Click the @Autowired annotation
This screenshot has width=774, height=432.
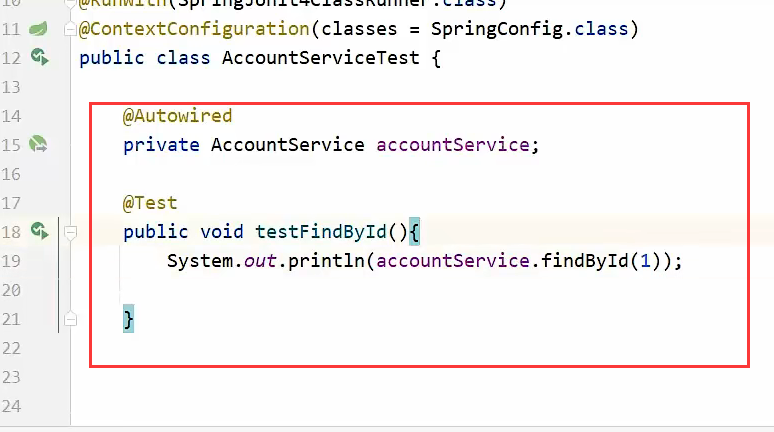[177, 116]
